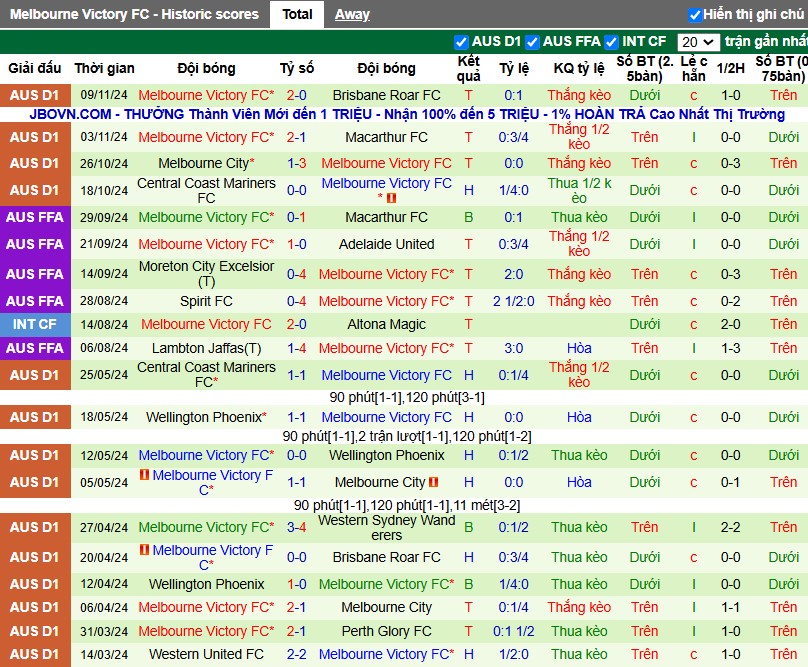Disable the Hiển thị ghi chú checkbox
The image size is (808, 667).
pyautogui.click(x=695, y=15)
